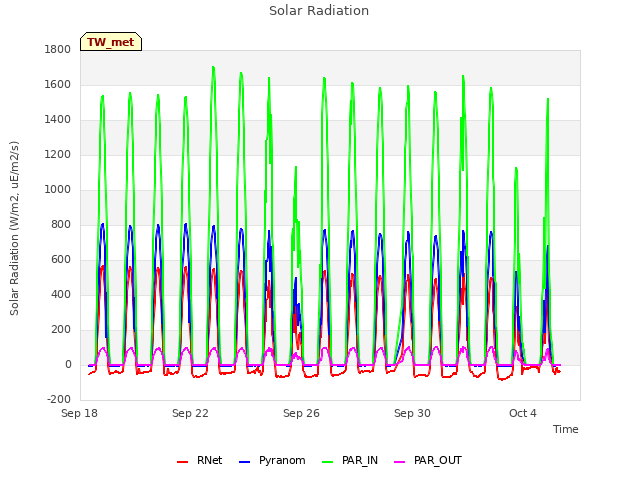Click the 1000 y-axis tick label
The width and height of the screenshot is (640, 480).
coord(58,189)
